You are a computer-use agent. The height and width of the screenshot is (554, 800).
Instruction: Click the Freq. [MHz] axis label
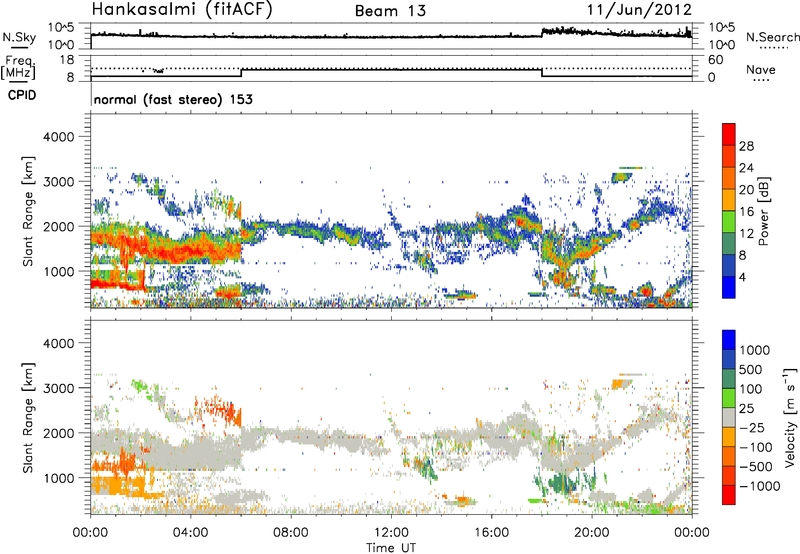pos(18,68)
